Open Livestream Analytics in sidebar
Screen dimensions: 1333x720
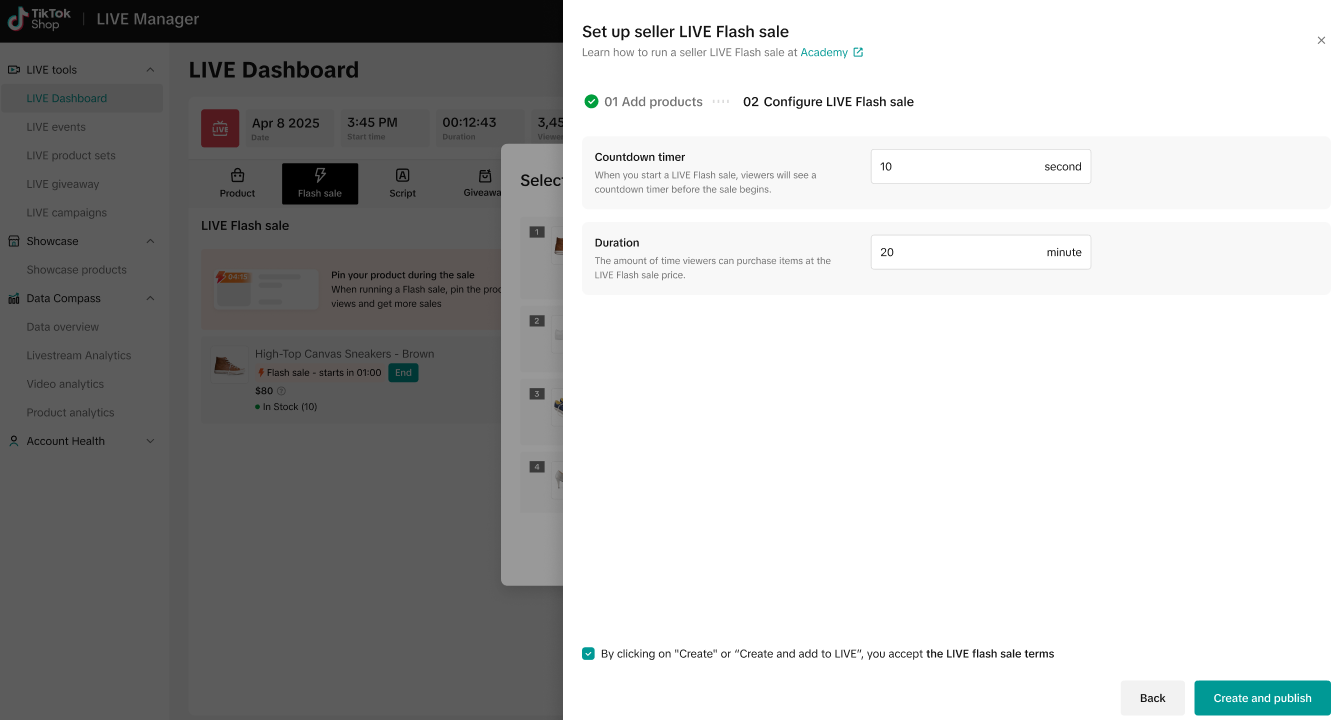(79, 355)
